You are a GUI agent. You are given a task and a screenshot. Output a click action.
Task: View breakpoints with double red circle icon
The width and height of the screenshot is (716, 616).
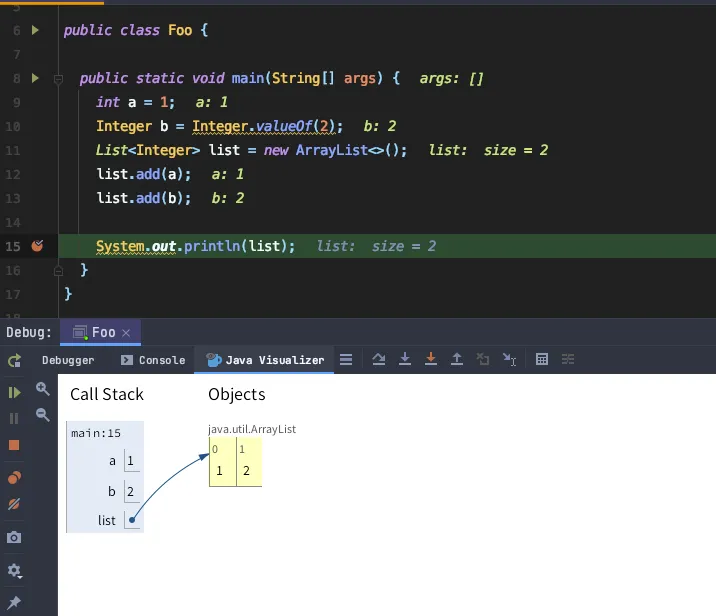click(x=14, y=478)
